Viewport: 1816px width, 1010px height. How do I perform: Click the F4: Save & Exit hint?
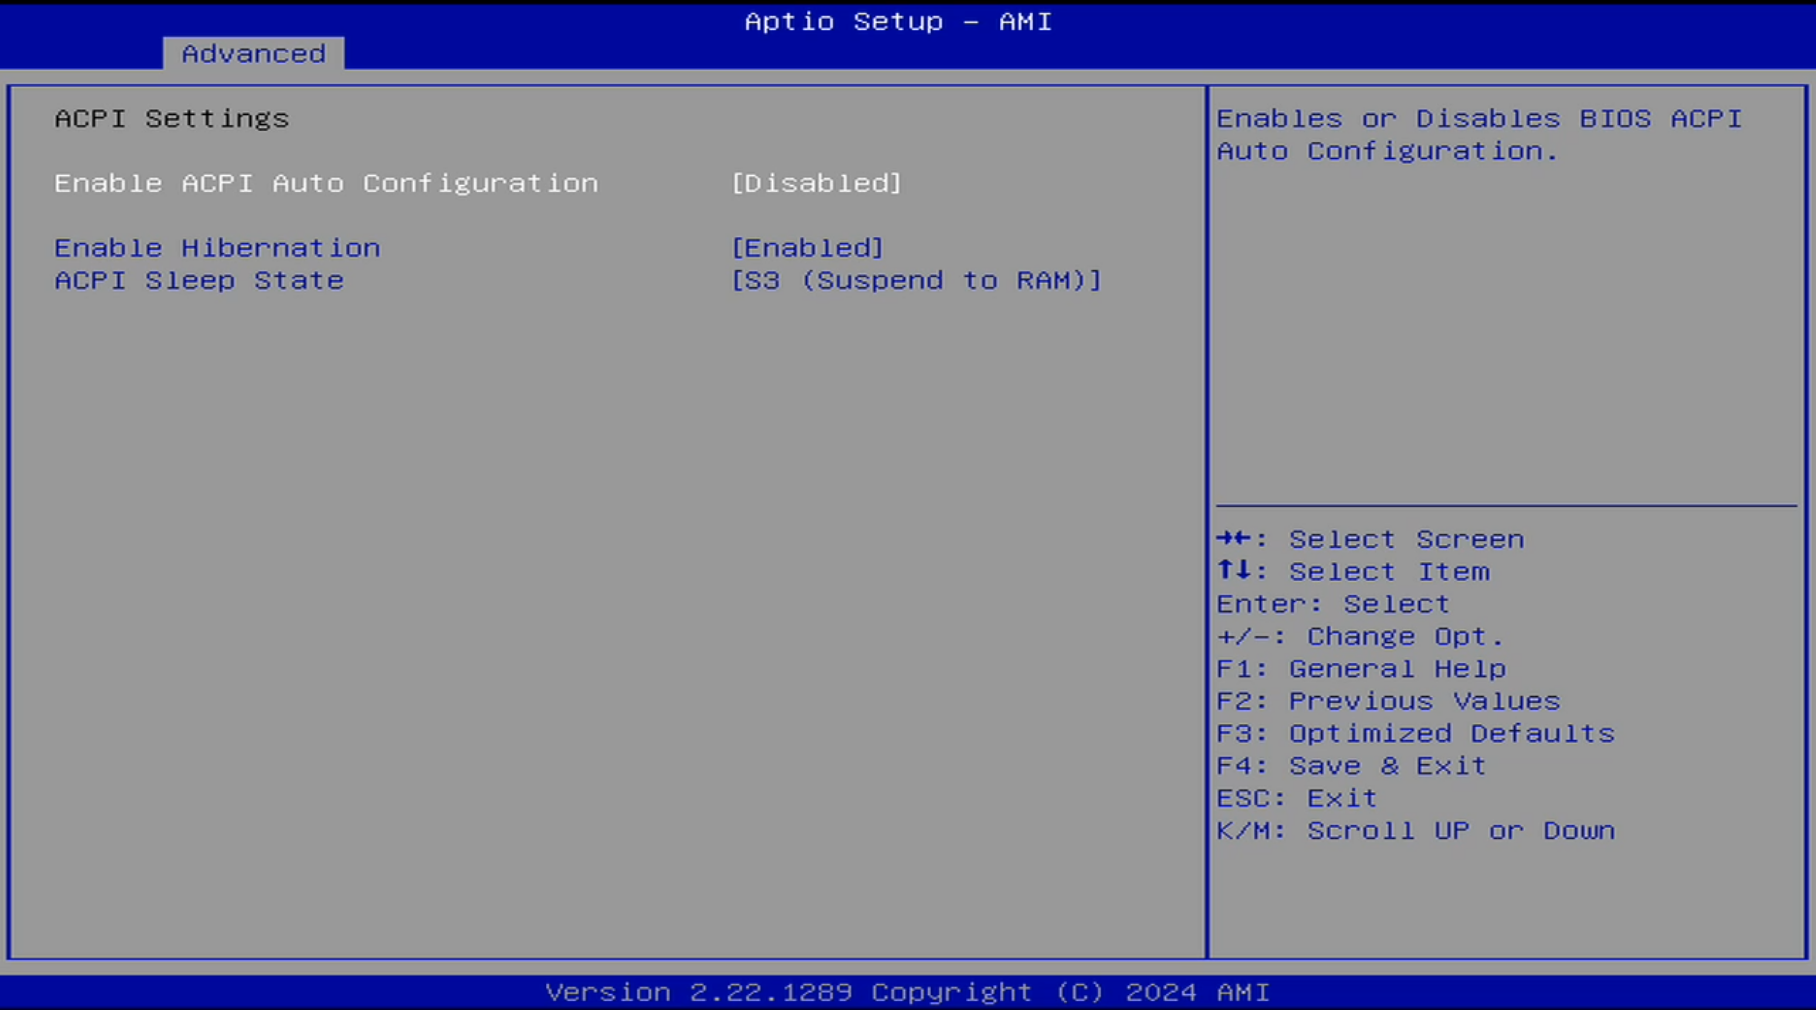tap(1350, 766)
